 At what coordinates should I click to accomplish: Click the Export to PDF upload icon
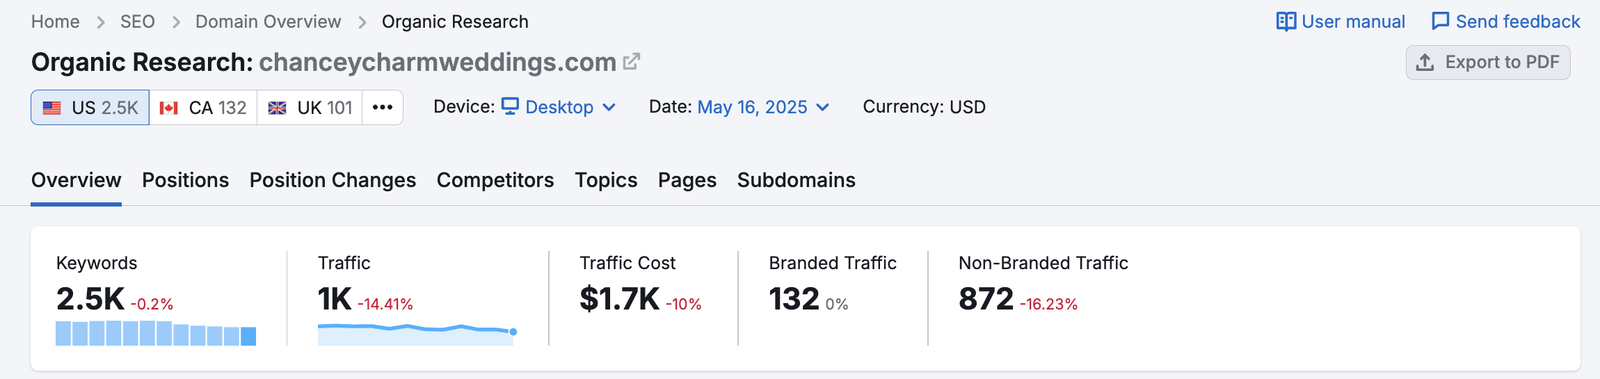click(x=1425, y=62)
